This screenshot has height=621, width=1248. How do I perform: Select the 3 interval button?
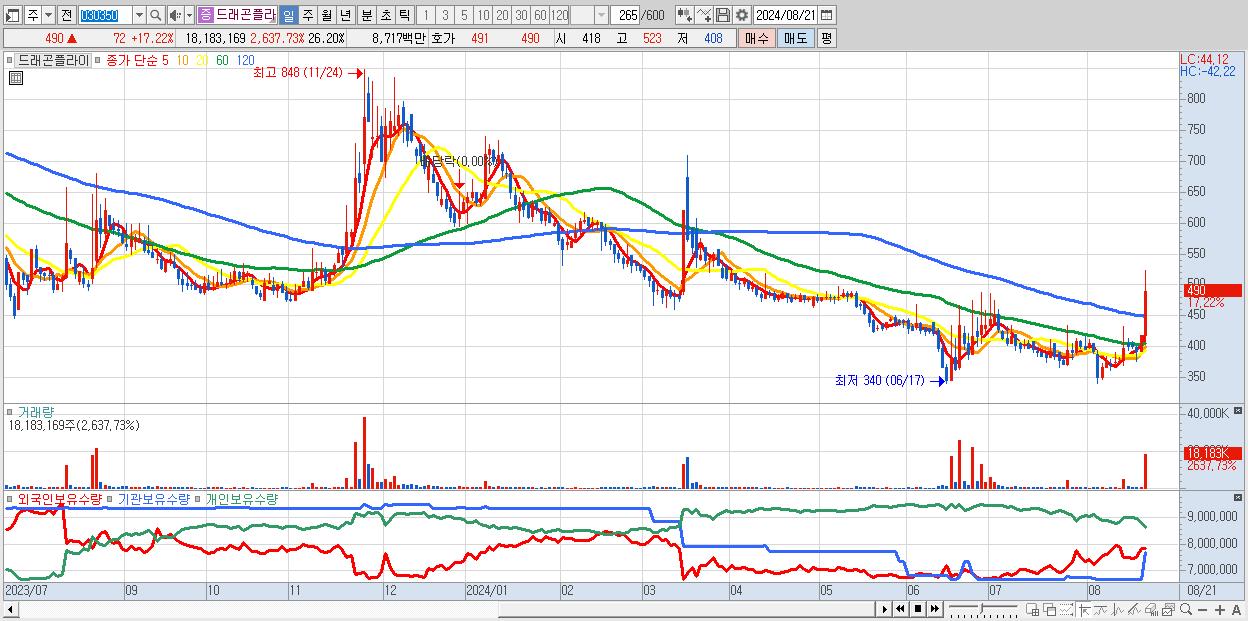[x=445, y=15]
